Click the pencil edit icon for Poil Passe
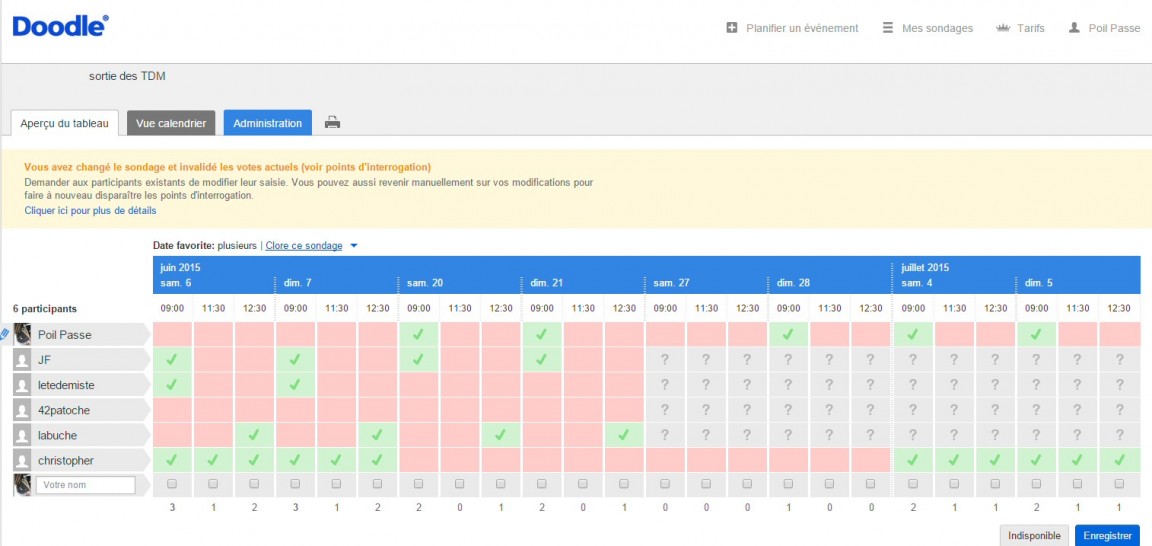This screenshot has height=546, width=1152. (x=5, y=334)
